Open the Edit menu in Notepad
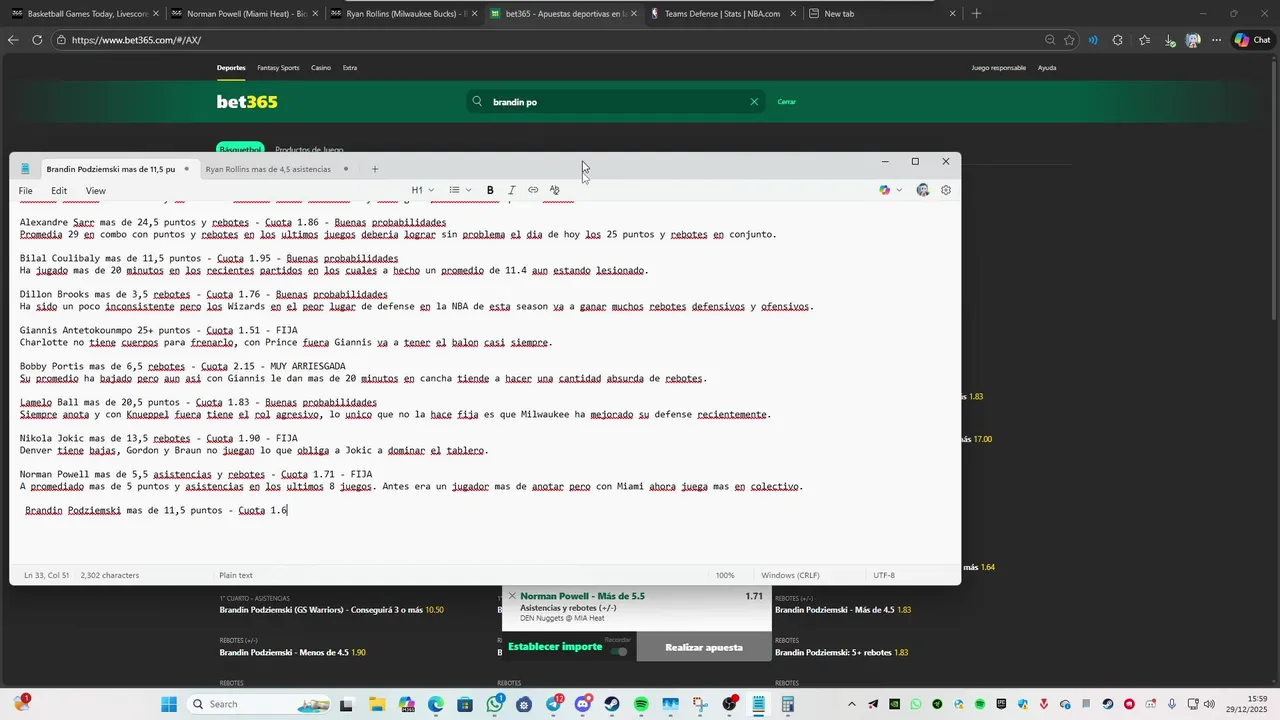1280x720 pixels. pos(59,191)
